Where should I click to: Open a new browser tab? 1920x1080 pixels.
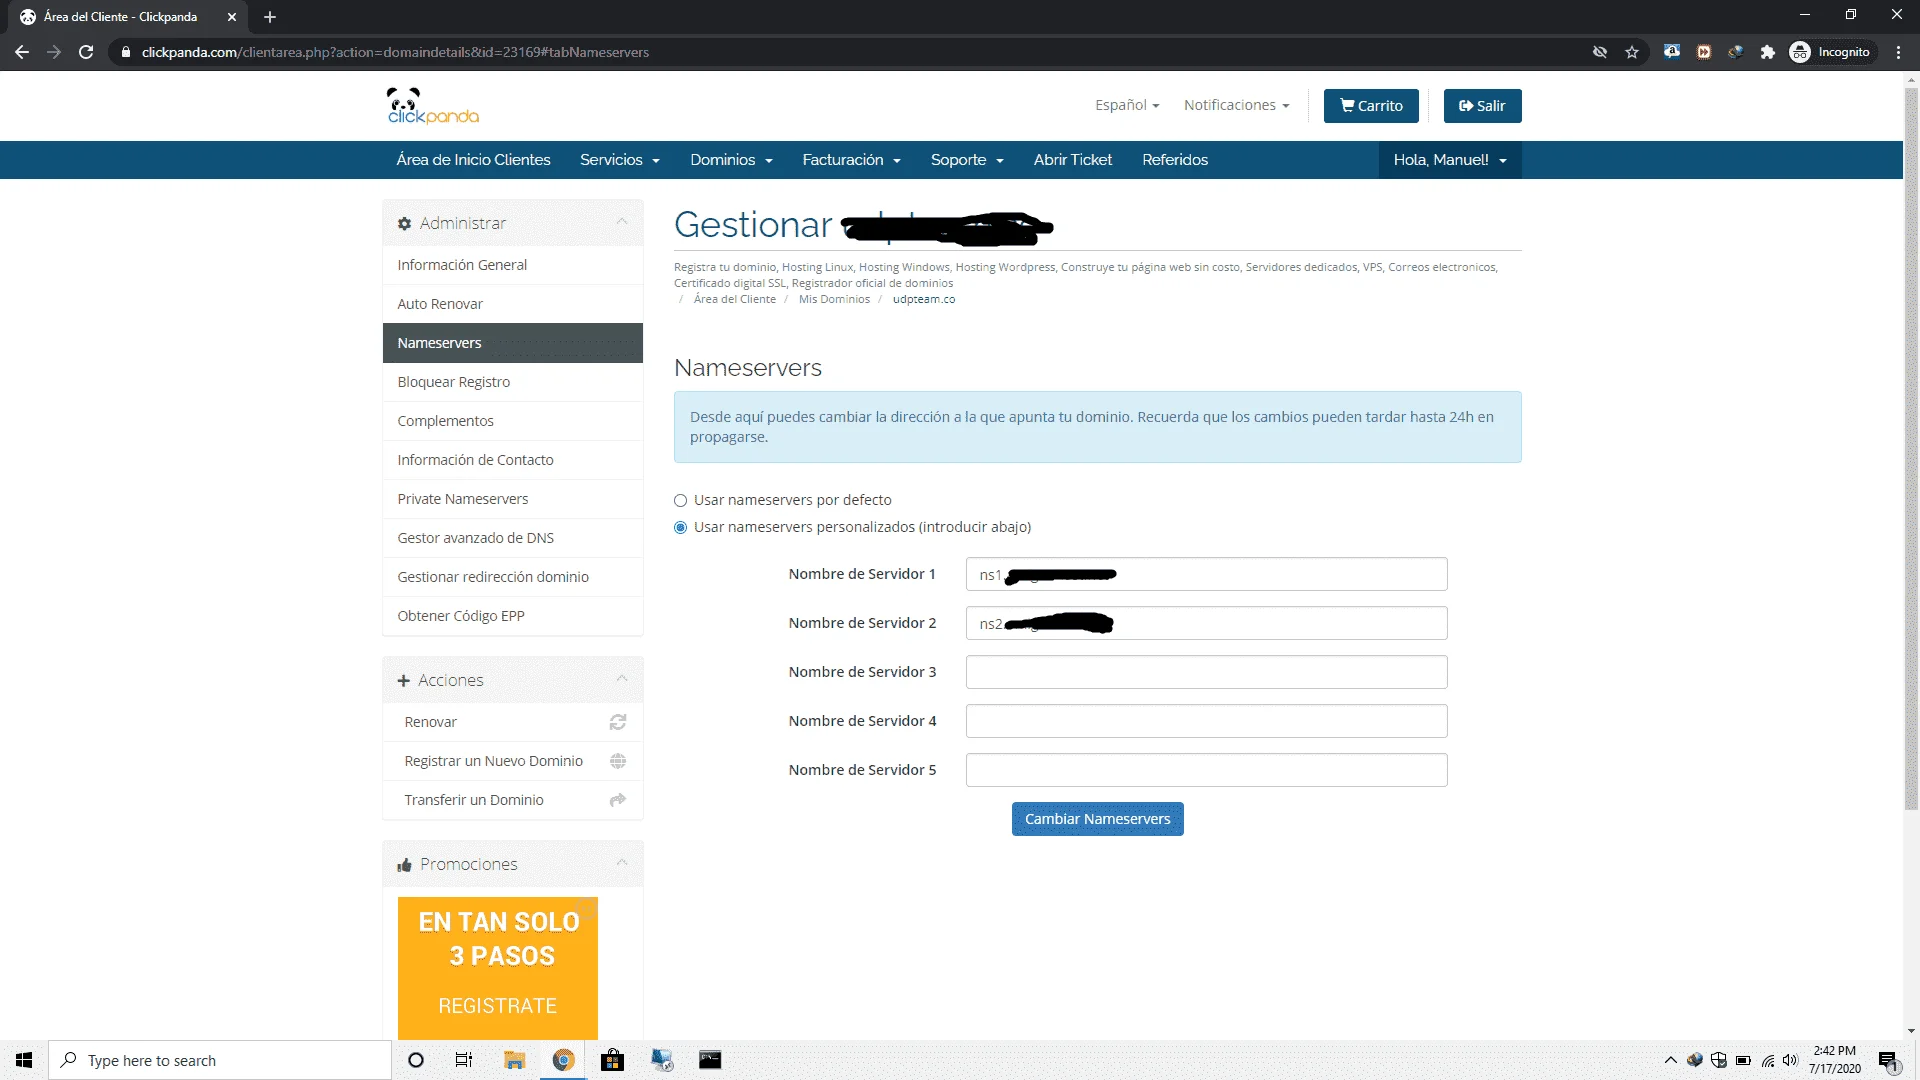coord(270,17)
